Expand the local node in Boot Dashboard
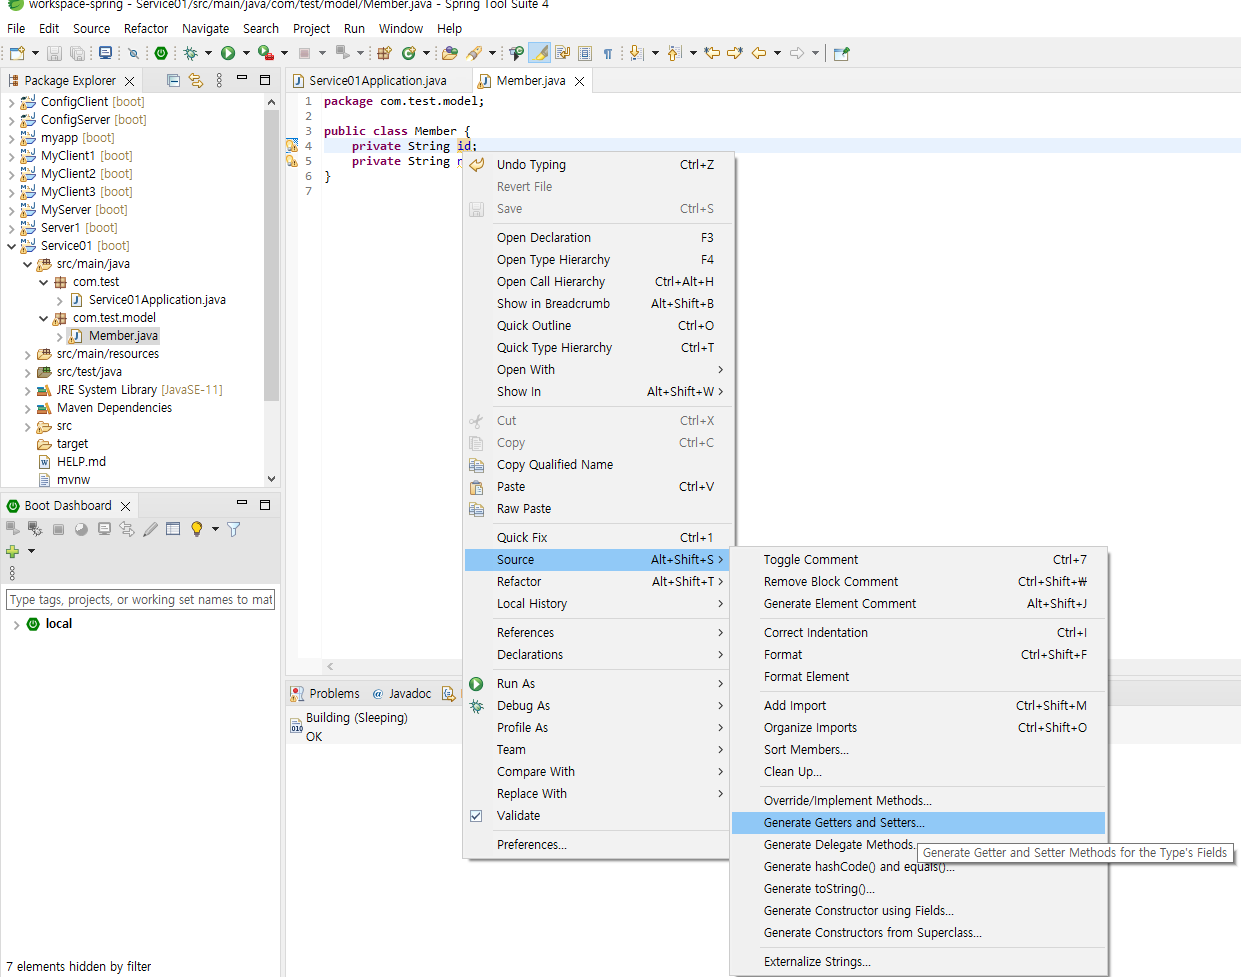This screenshot has width=1241, height=977. pos(16,624)
